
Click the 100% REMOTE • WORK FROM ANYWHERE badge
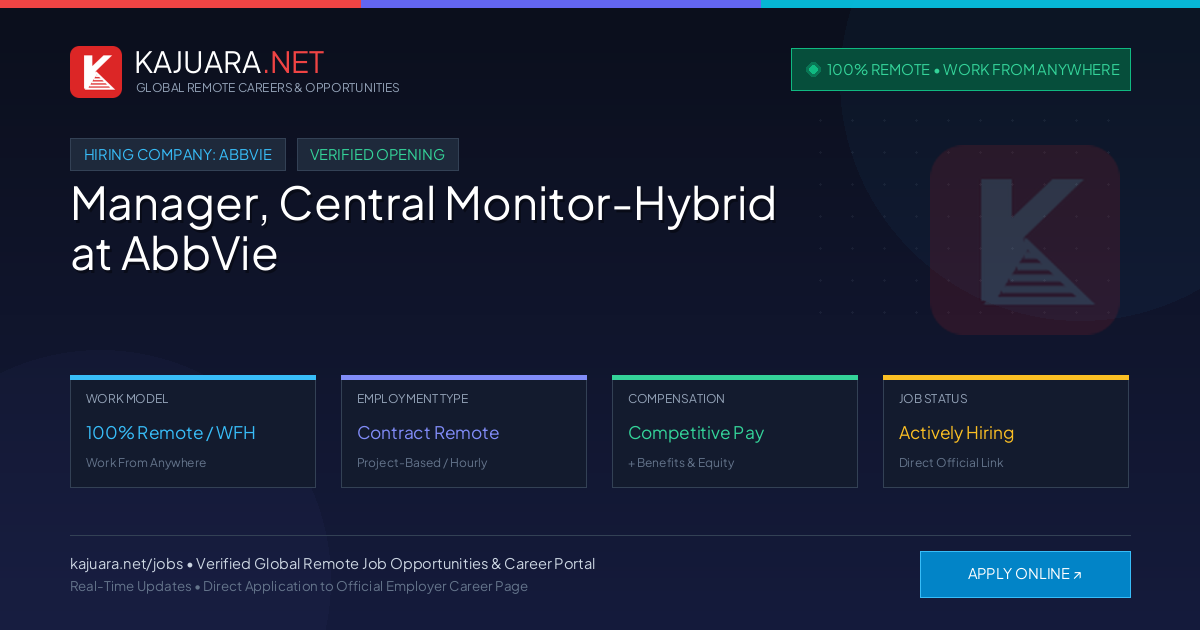point(961,70)
